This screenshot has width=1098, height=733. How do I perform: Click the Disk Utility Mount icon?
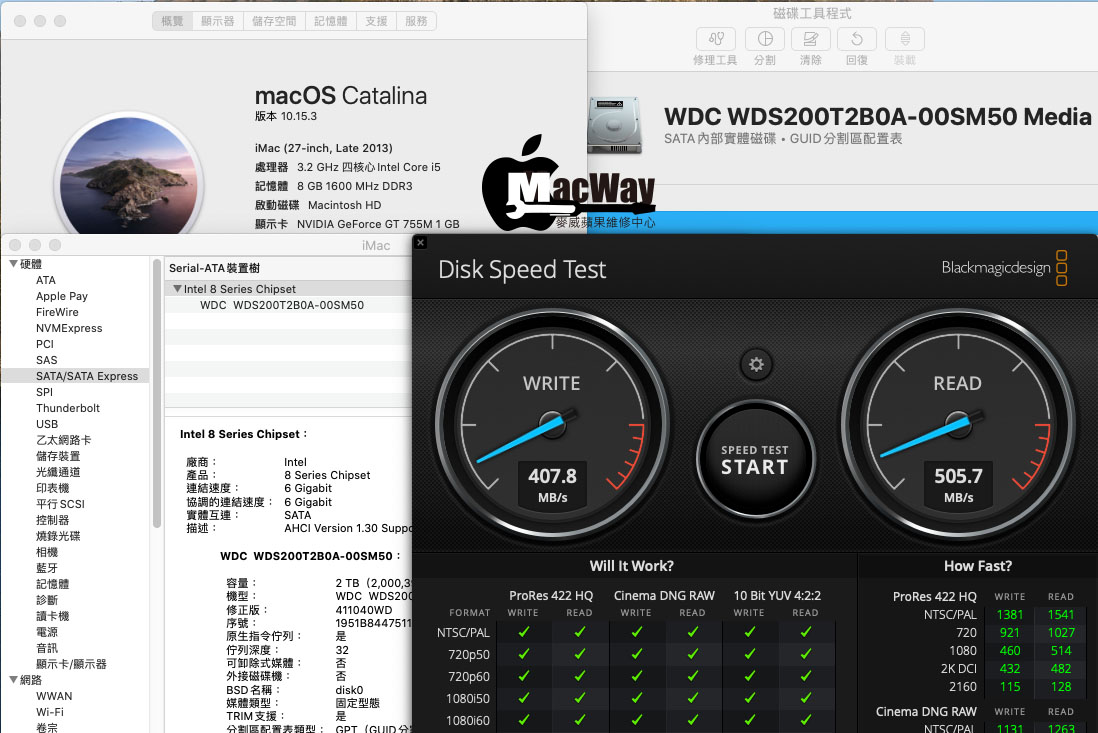[x=905, y=39]
